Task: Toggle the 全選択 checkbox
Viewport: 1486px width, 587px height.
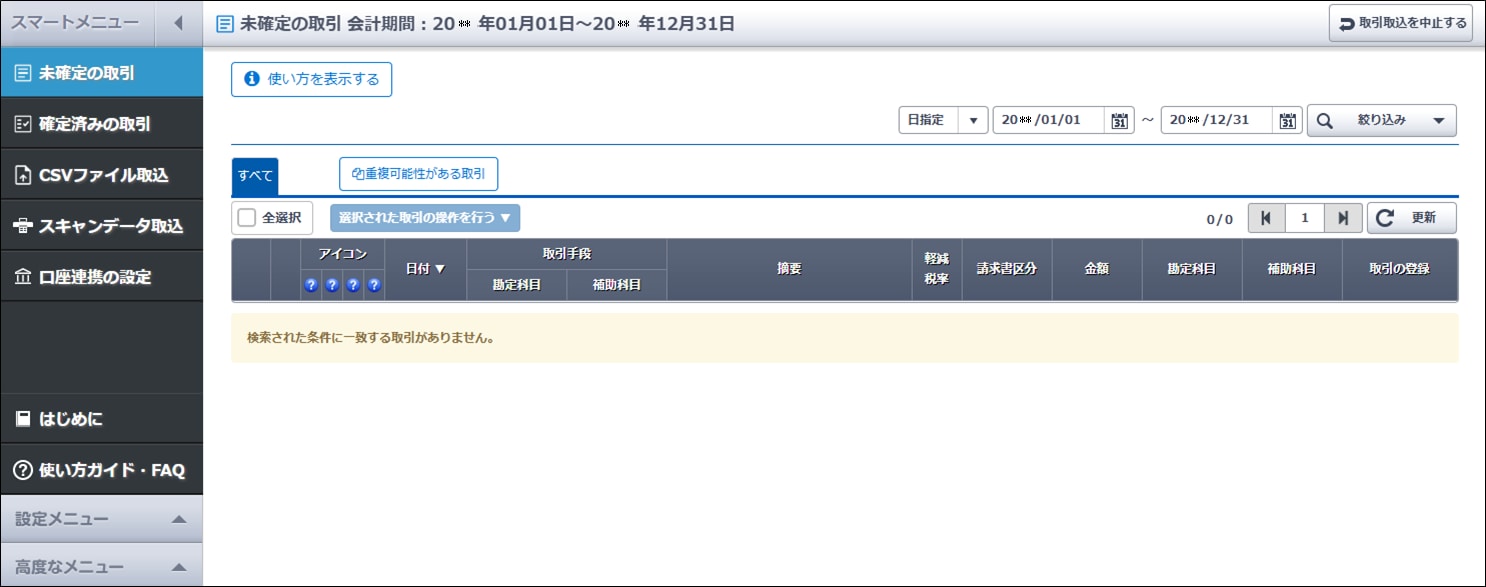Action: (x=247, y=218)
